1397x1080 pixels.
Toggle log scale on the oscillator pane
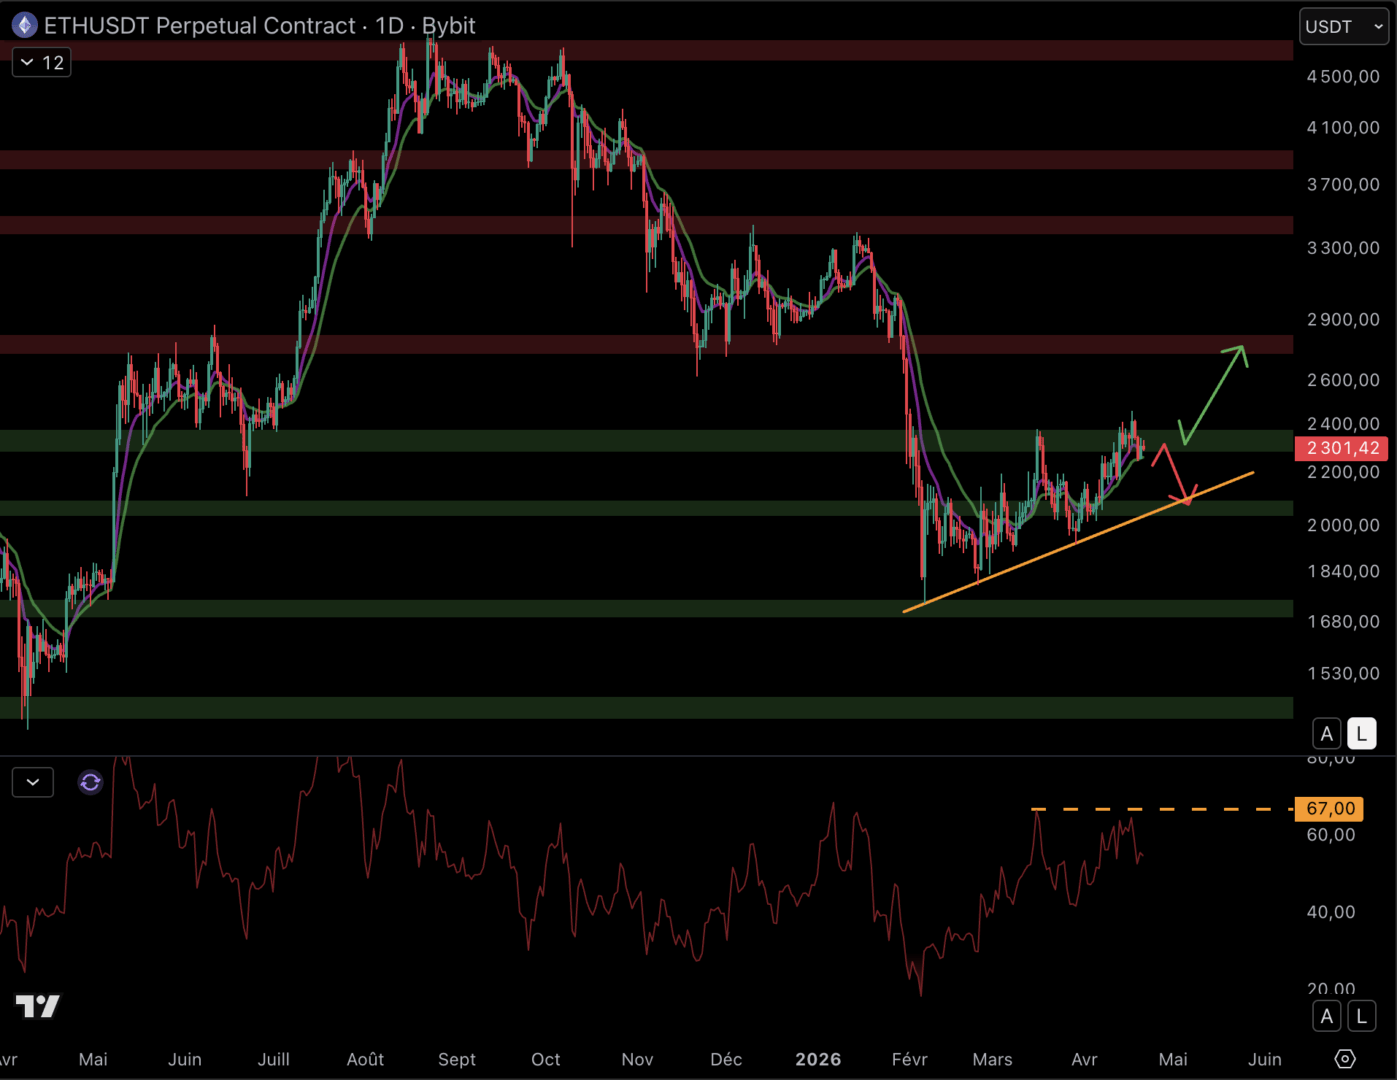1361,1016
